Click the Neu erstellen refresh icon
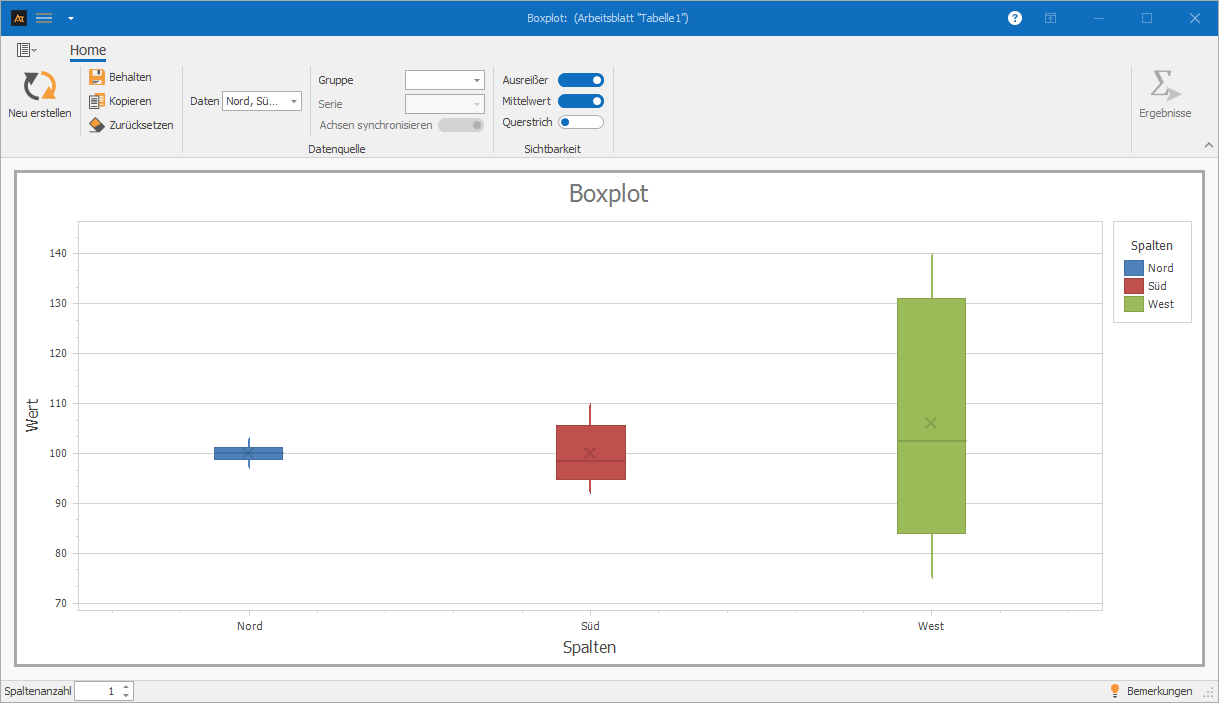This screenshot has width=1219, height=703. pos(40,86)
